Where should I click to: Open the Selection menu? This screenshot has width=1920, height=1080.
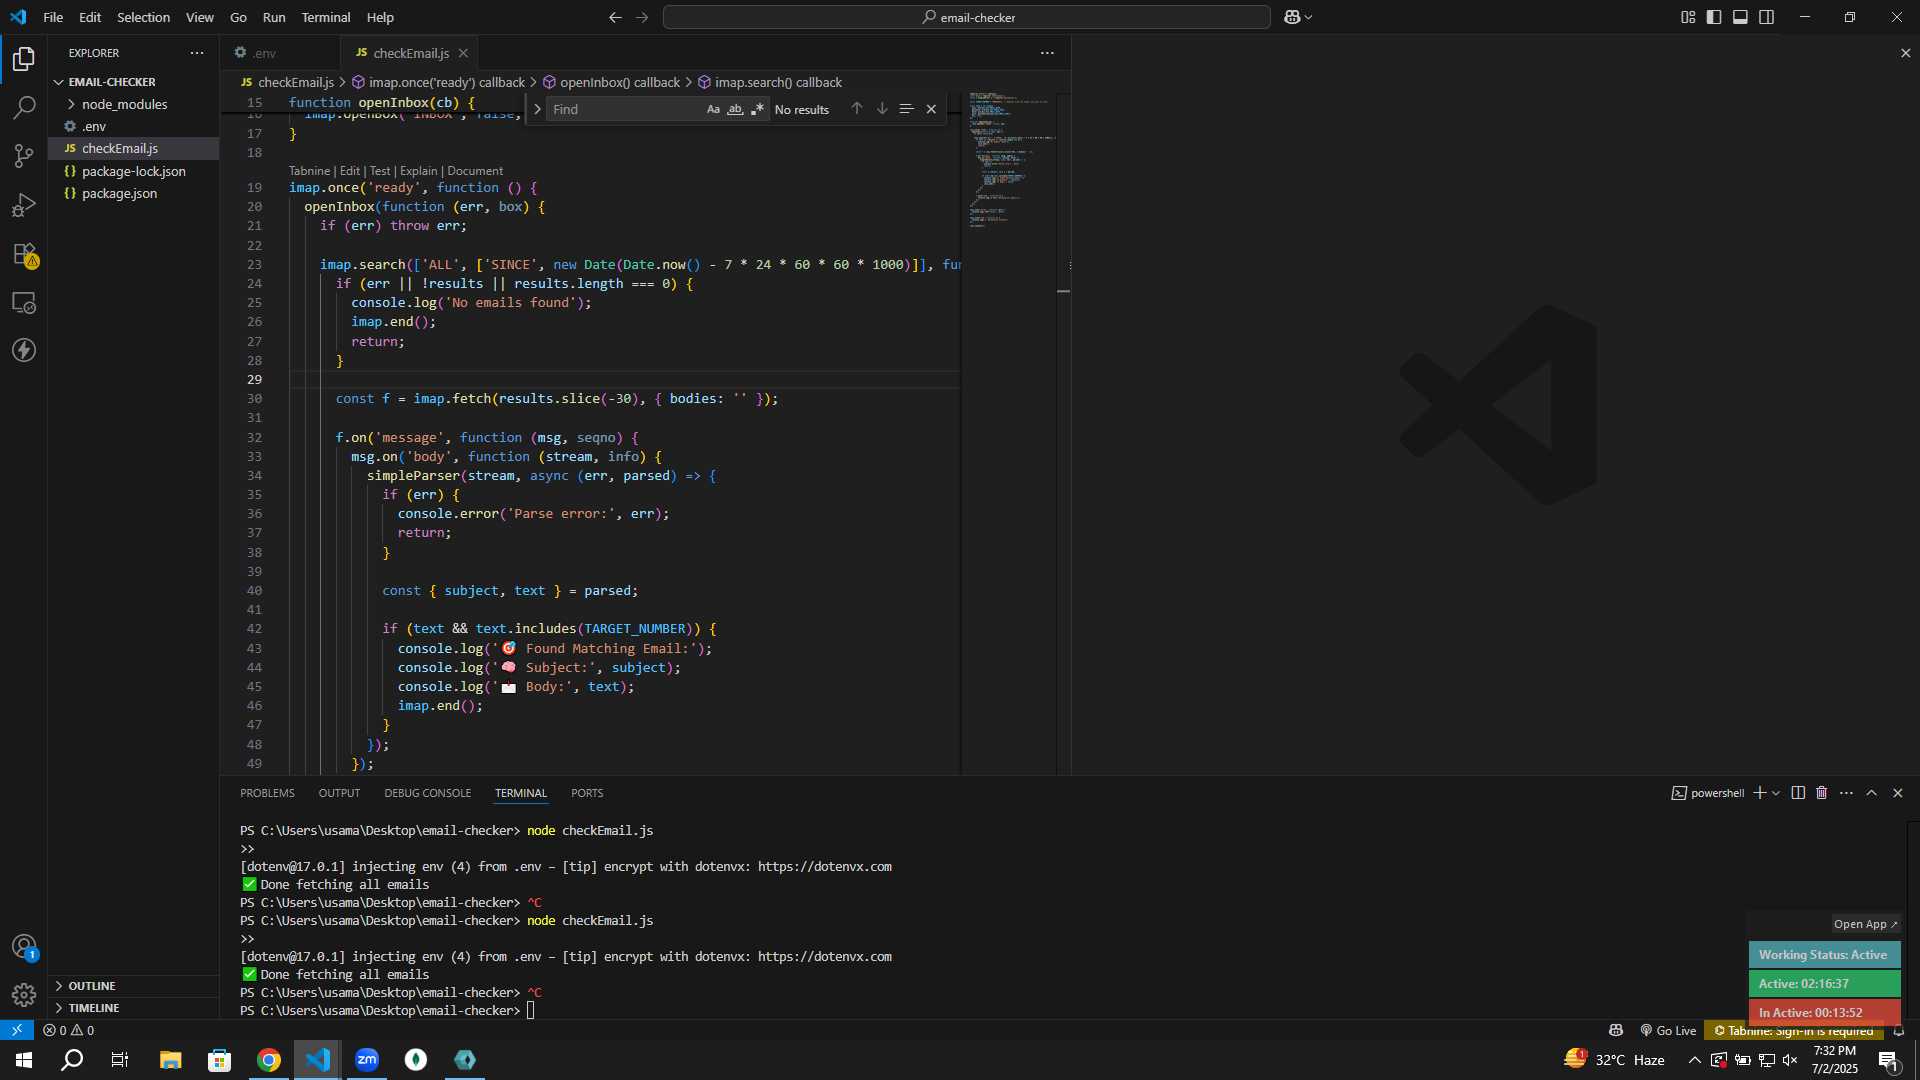(x=143, y=17)
